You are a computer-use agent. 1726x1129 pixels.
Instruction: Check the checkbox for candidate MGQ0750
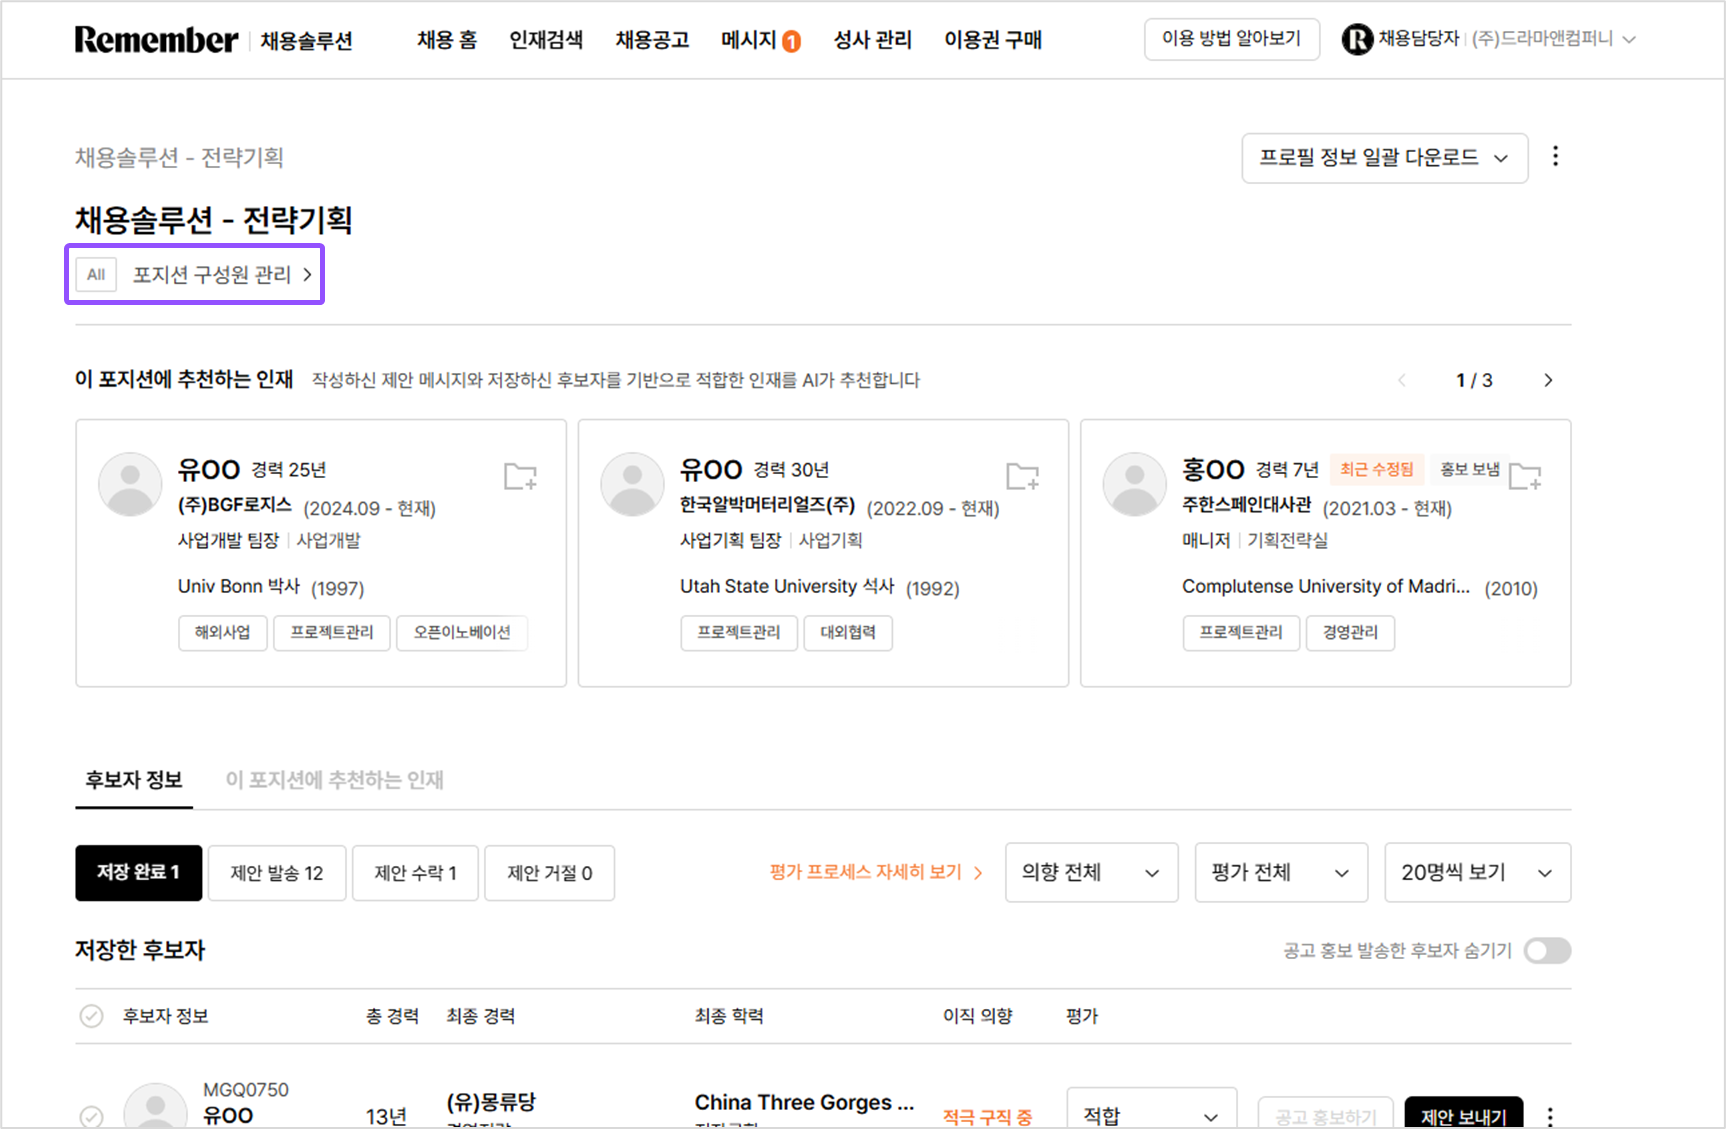pos(91,1116)
